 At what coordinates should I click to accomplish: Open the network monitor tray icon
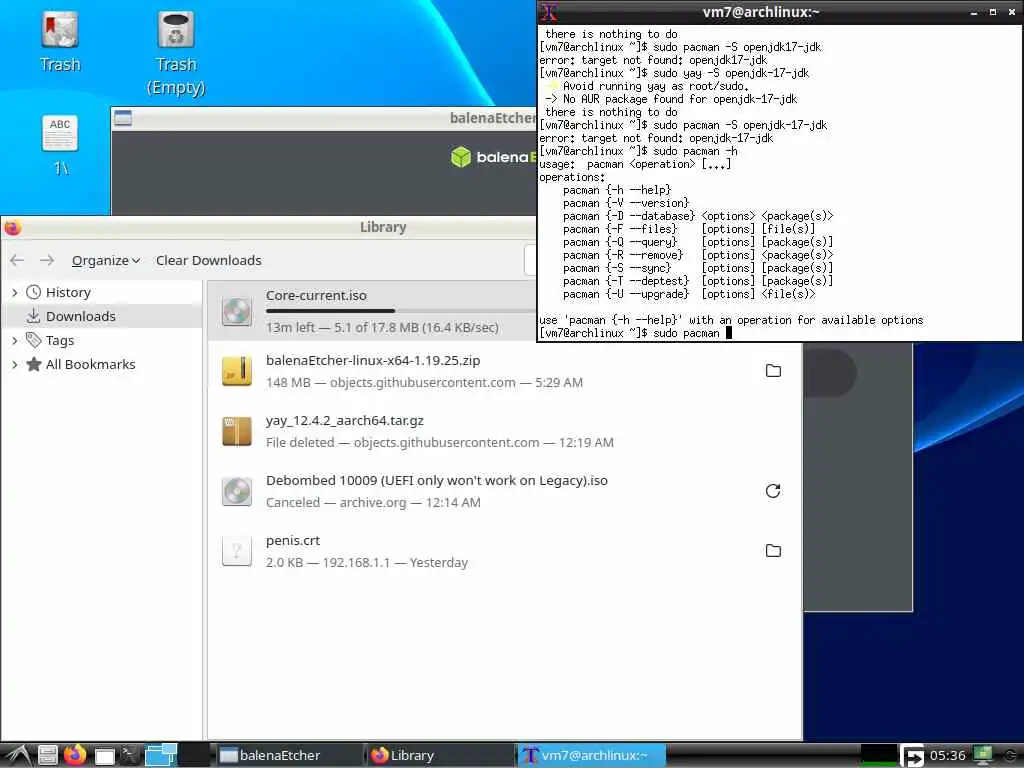tap(982, 756)
